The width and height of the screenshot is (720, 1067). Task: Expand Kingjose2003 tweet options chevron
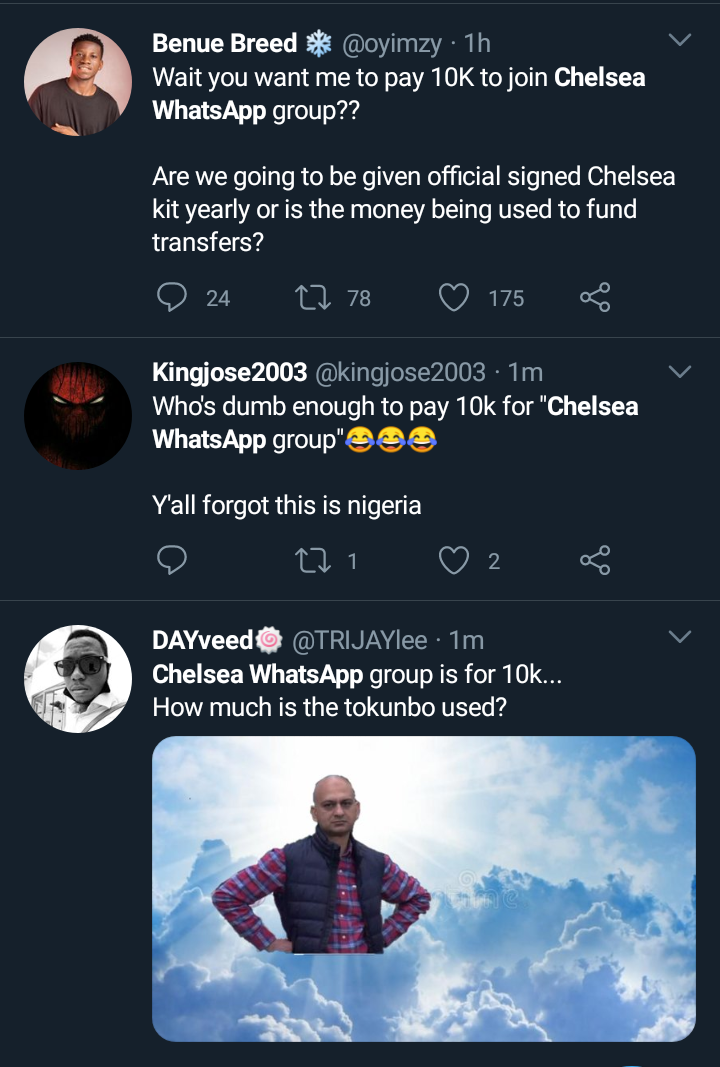[x=679, y=372]
